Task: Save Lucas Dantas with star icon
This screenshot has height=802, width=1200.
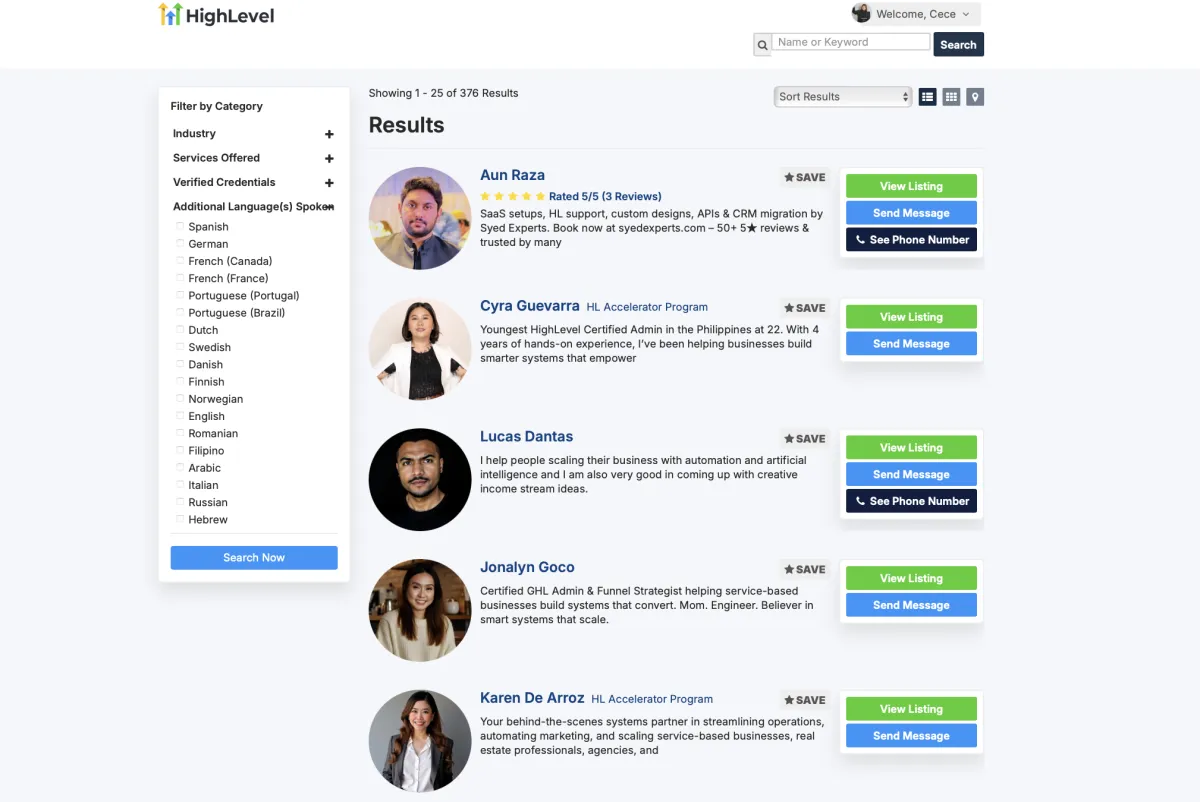Action: click(x=805, y=438)
